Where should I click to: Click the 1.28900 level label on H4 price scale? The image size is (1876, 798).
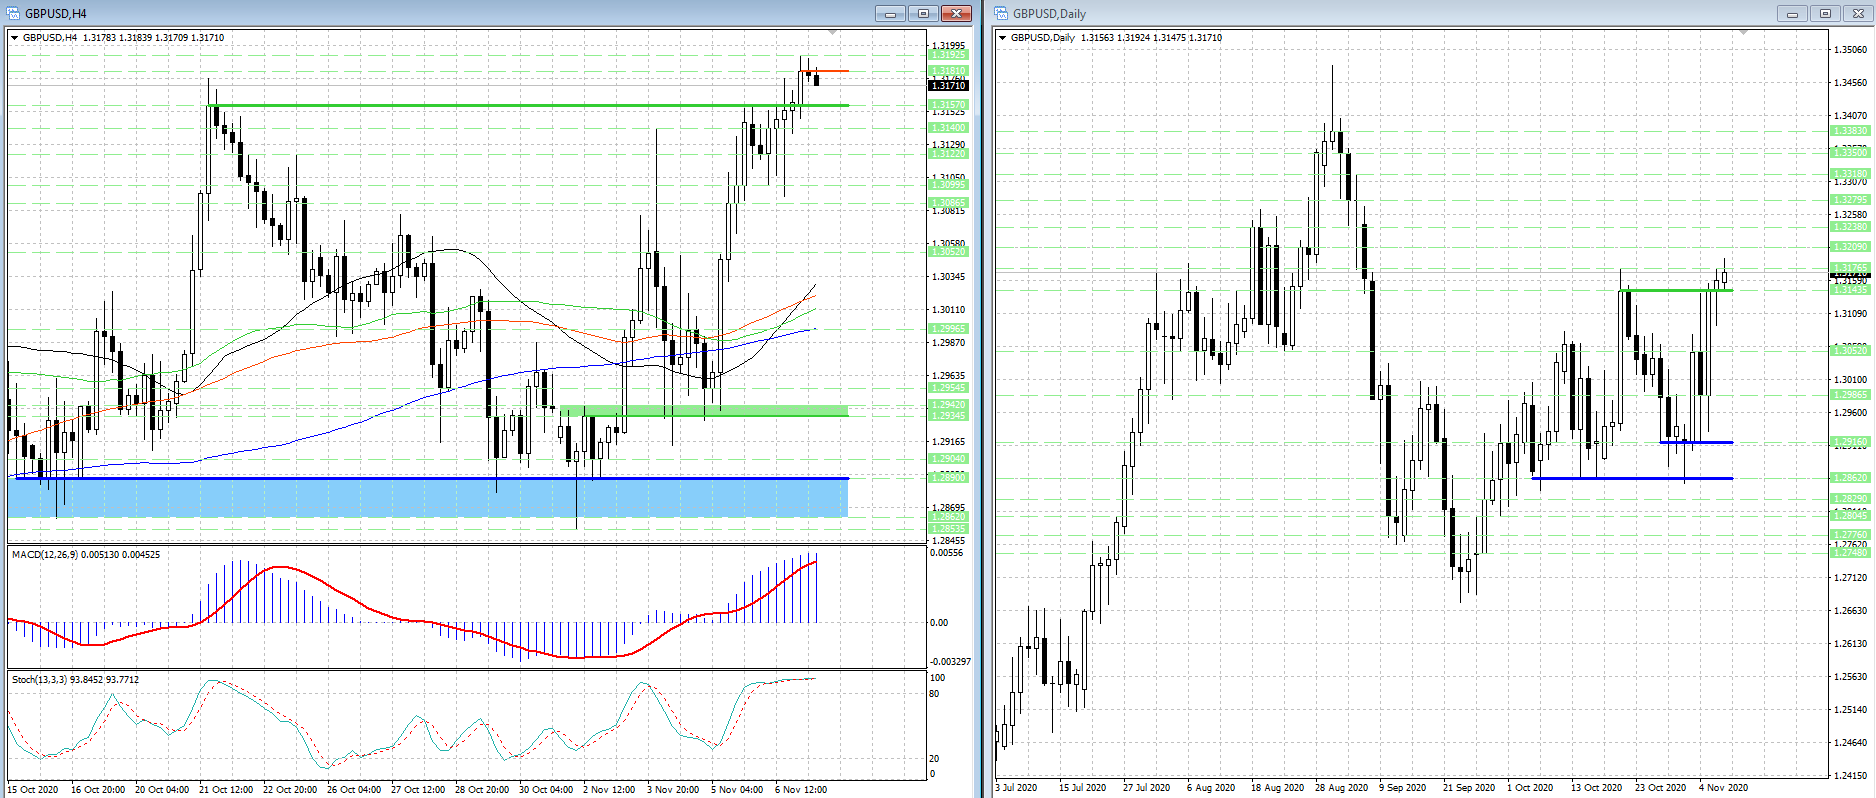949,478
